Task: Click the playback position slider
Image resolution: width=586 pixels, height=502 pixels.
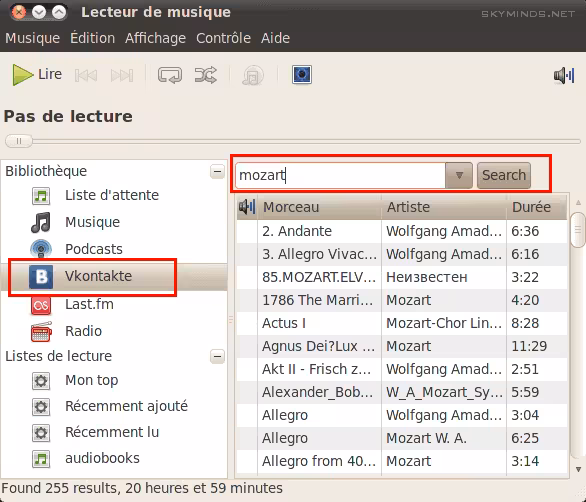Action: pos(293,141)
